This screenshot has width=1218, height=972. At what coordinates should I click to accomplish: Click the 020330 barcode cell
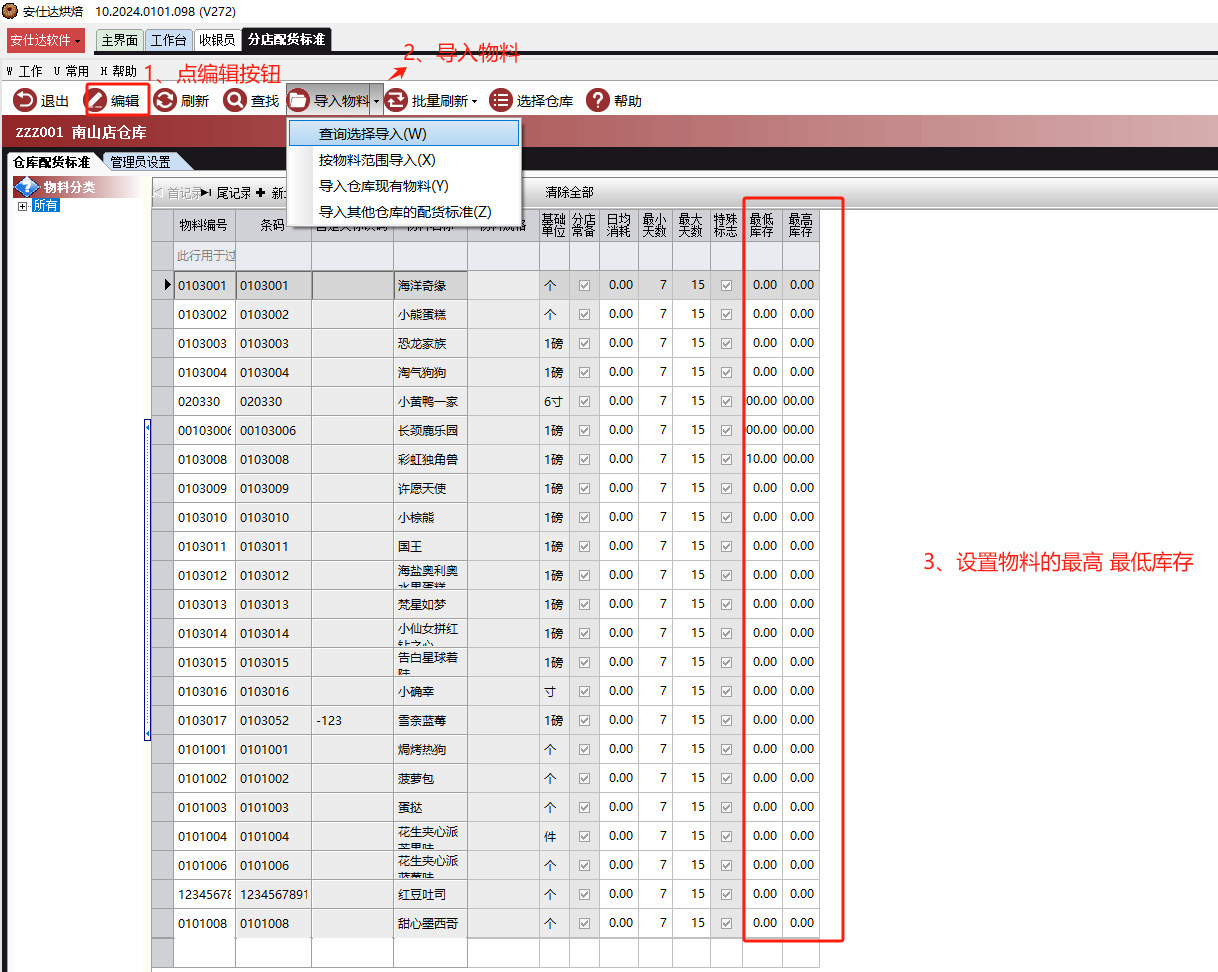point(274,401)
